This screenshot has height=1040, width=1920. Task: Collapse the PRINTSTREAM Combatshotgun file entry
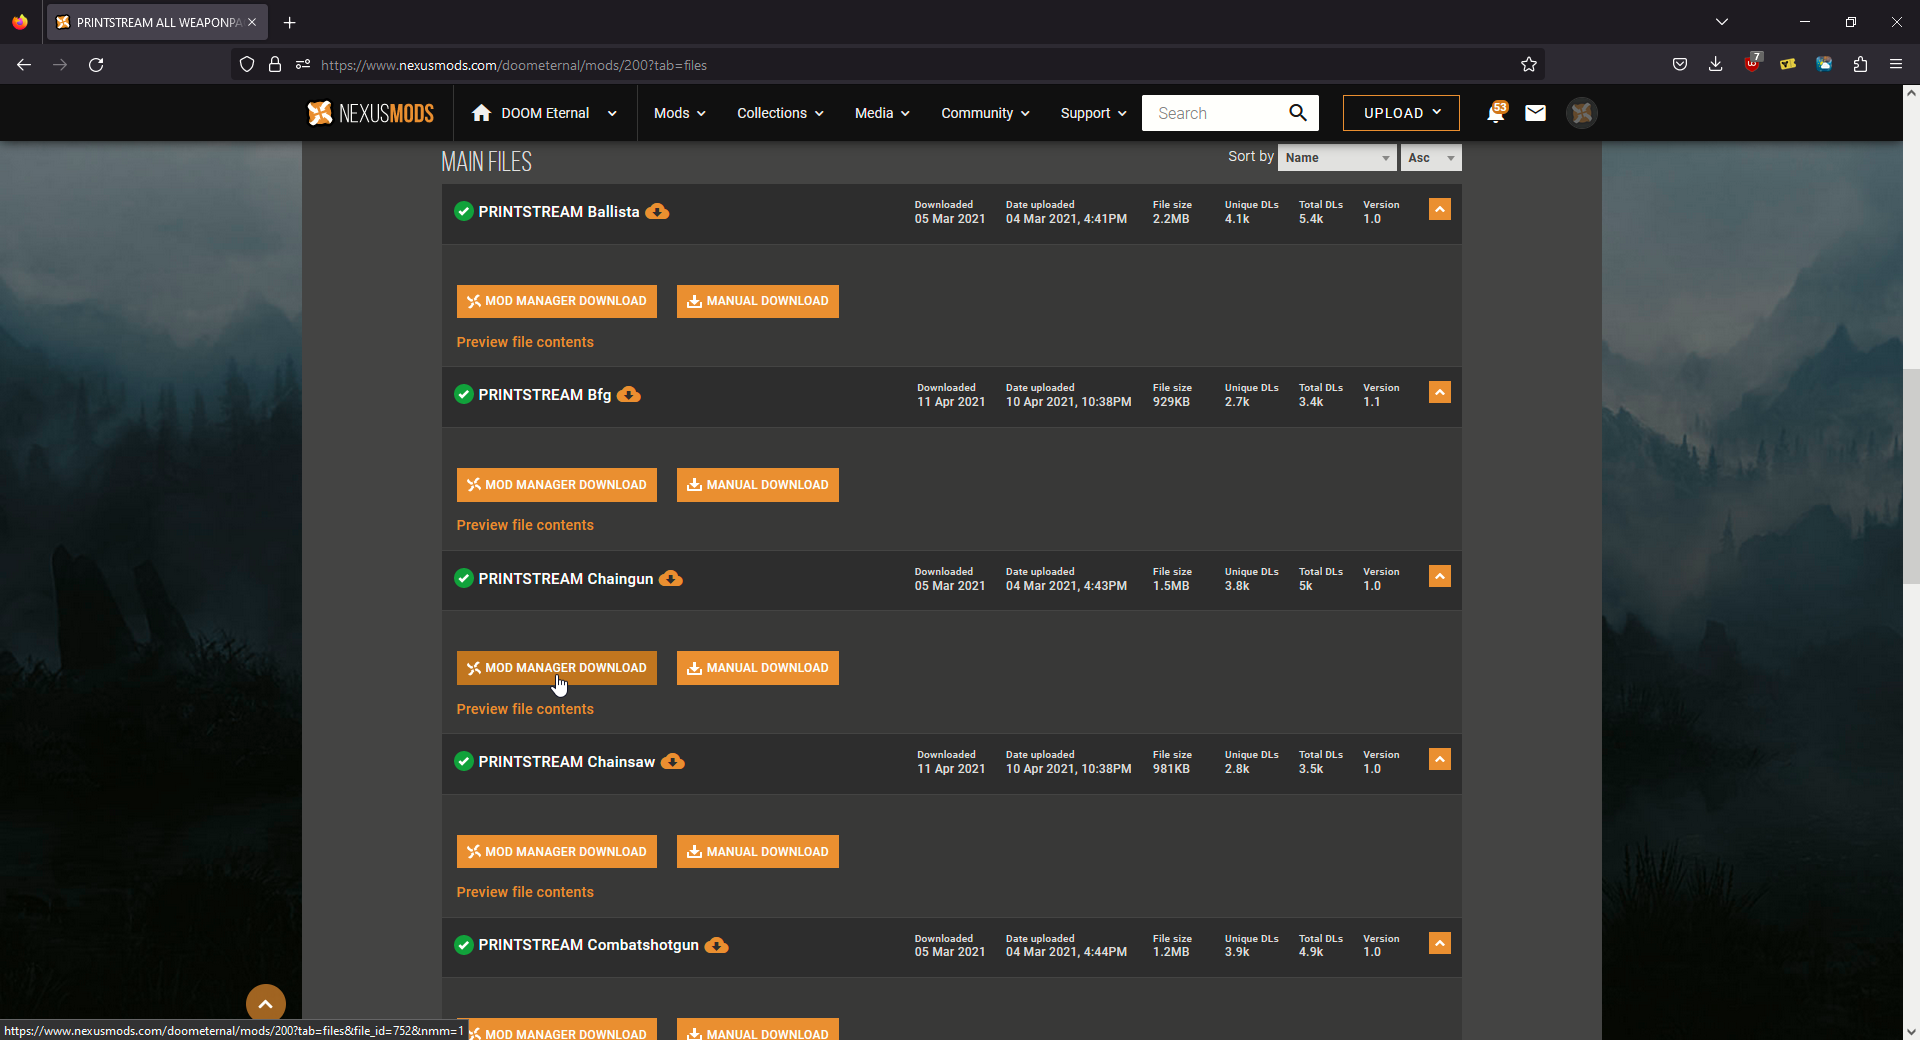point(1440,943)
